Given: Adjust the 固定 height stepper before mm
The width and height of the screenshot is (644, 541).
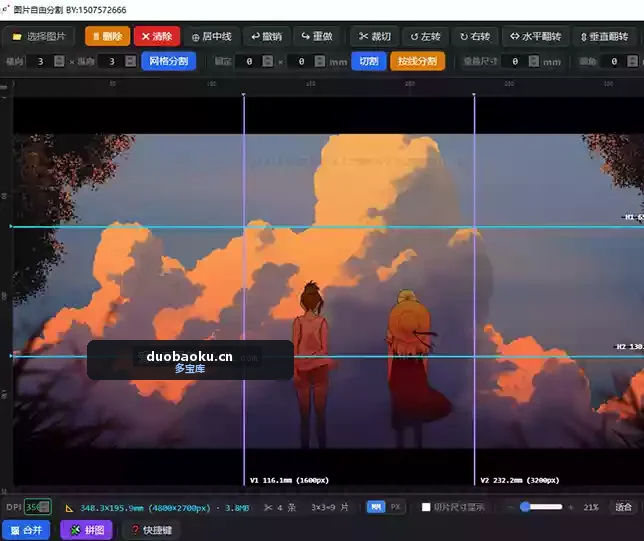Looking at the screenshot, I should click(320, 61).
